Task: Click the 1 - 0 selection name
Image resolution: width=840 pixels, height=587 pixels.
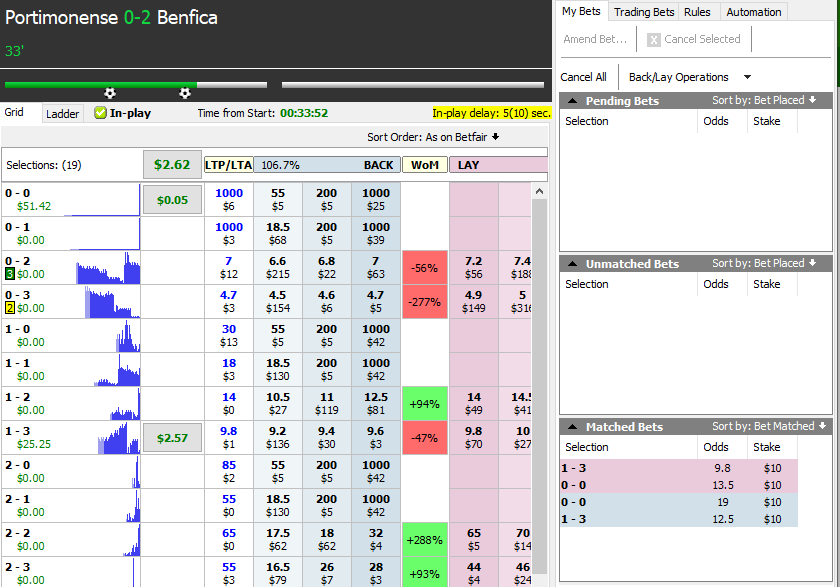Action: (x=17, y=329)
